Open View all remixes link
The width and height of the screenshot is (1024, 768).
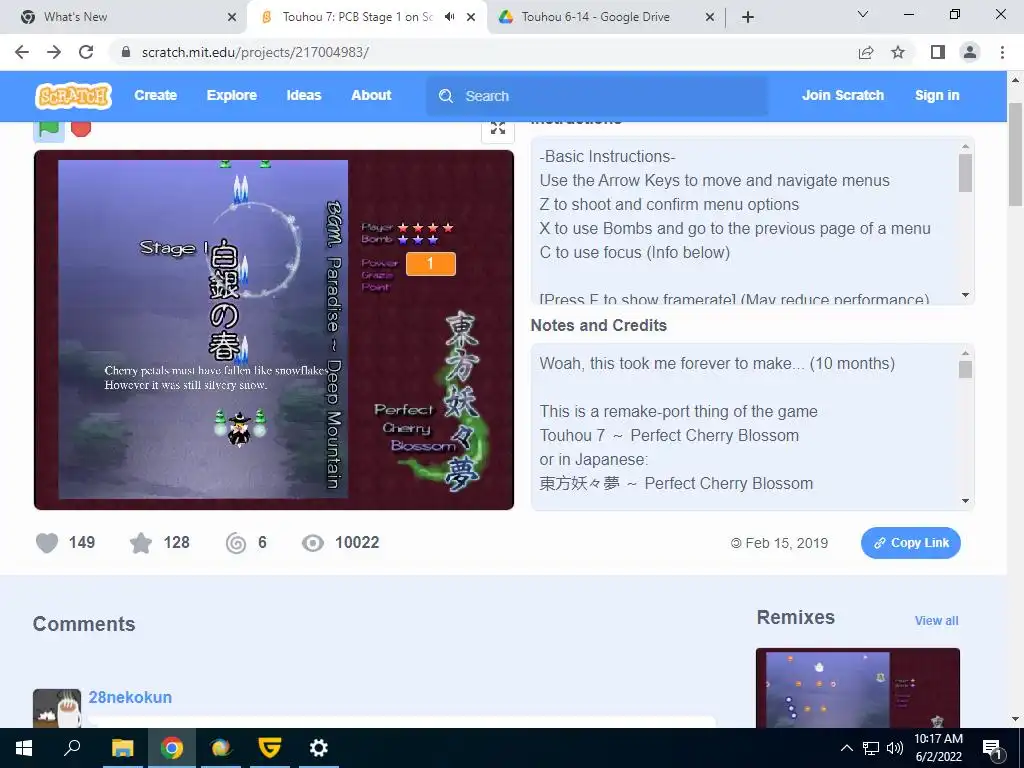point(936,620)
